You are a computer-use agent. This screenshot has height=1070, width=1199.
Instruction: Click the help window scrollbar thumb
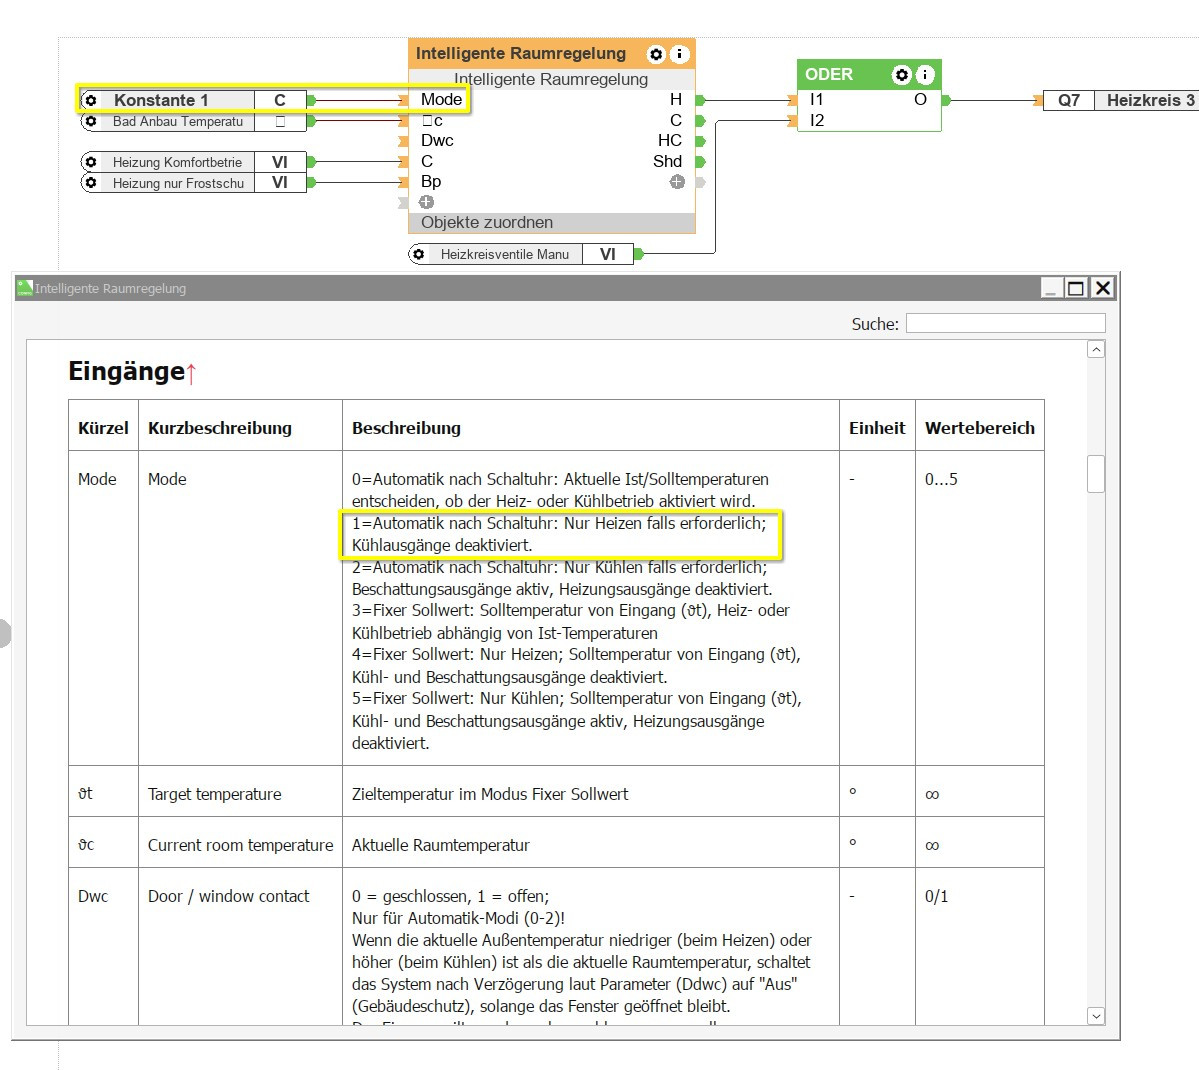(1096, 474)
